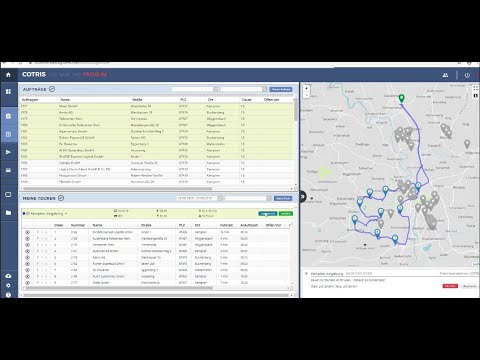Click the power logout icon in the top bar

tap(467, 75)
